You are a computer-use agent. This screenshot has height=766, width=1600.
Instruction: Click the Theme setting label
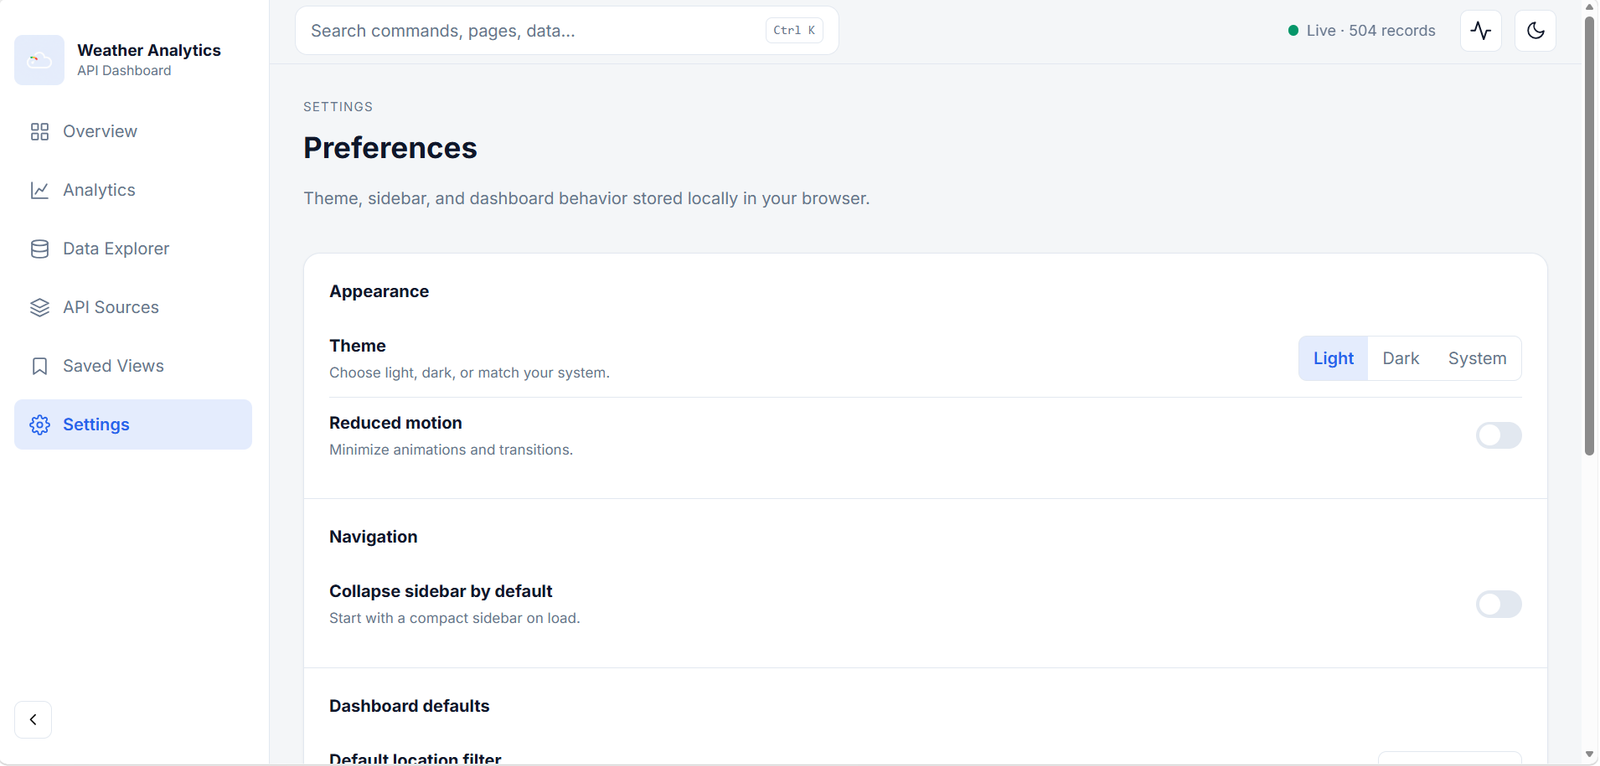point(357,346)
